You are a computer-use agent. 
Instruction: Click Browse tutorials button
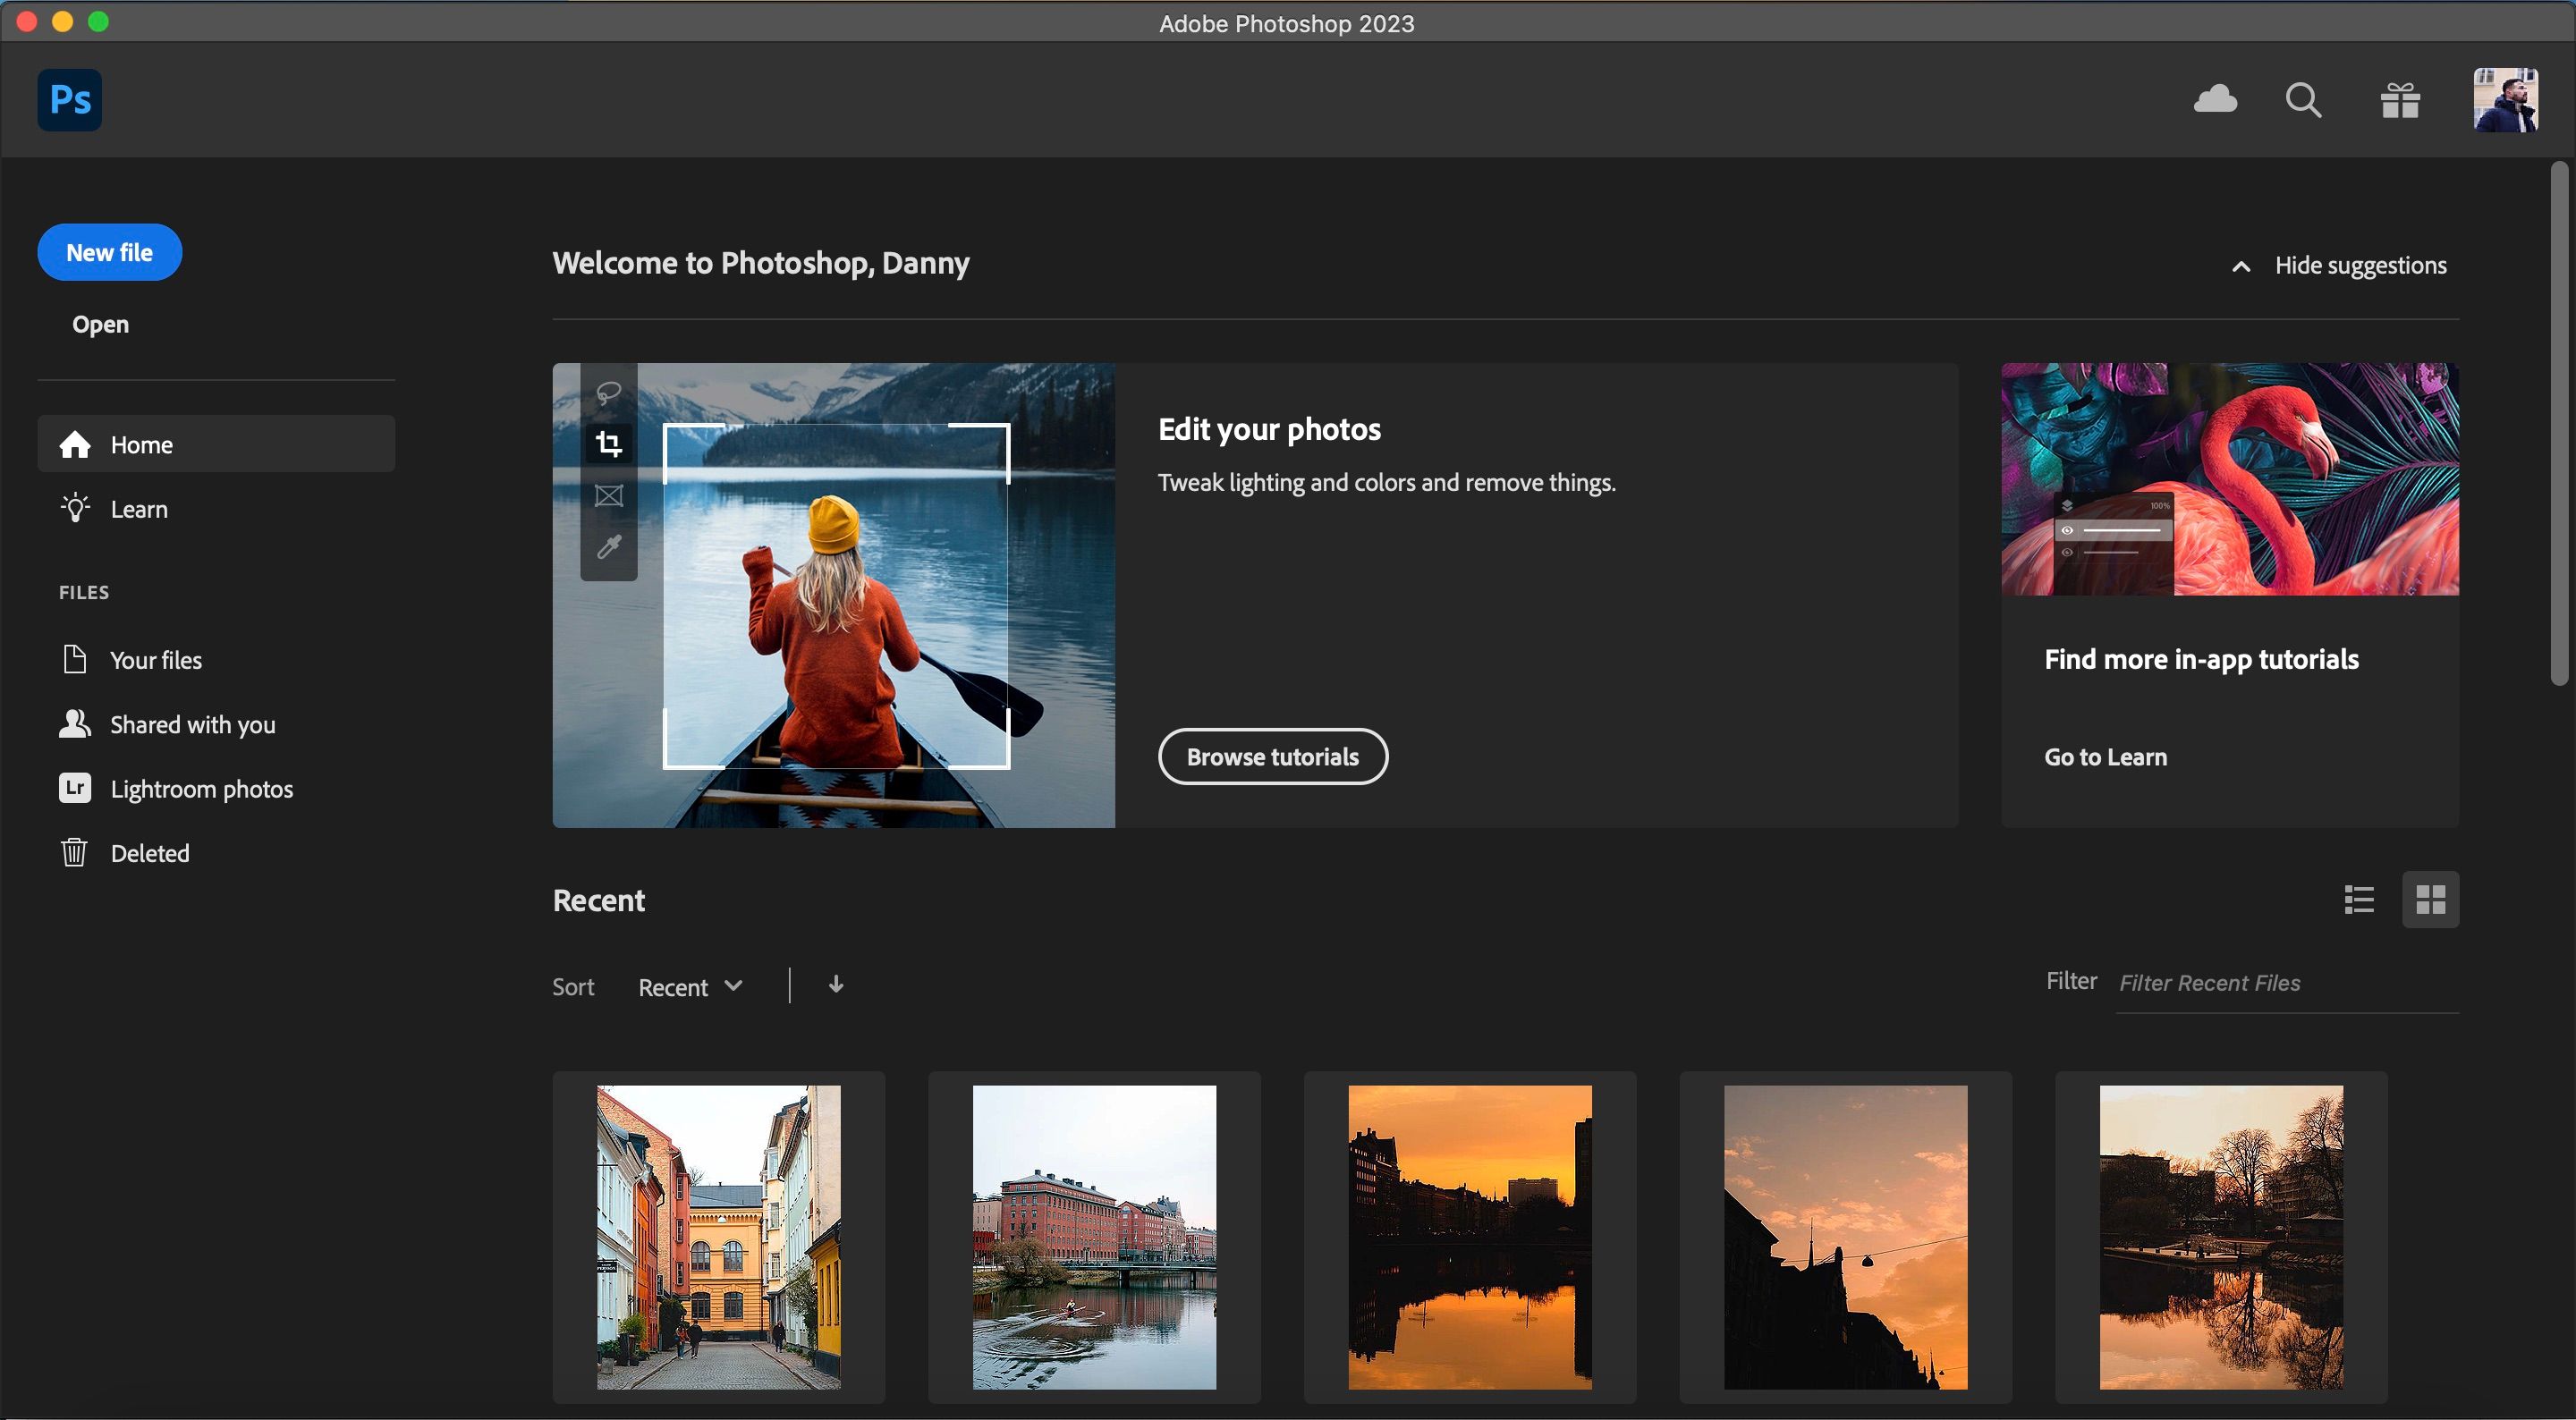pyautogui.click(x=1273, y=756)
